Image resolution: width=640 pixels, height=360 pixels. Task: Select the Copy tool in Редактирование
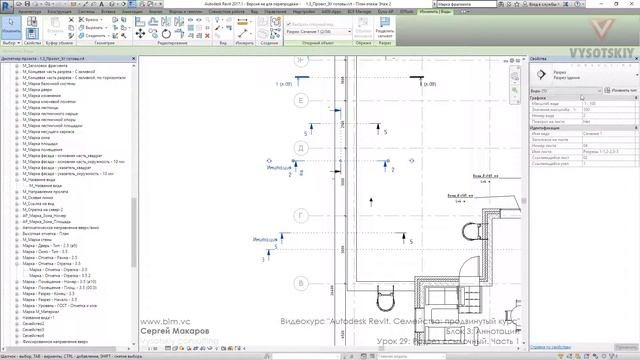(x=153, y=33)
